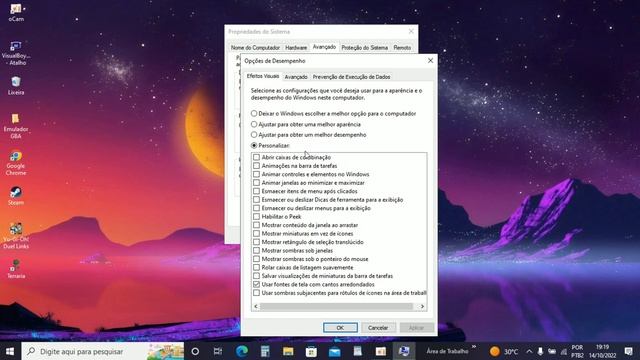Enable 'Mostrar sombras sob o ponteiro do mouse'

coord(256,259)
